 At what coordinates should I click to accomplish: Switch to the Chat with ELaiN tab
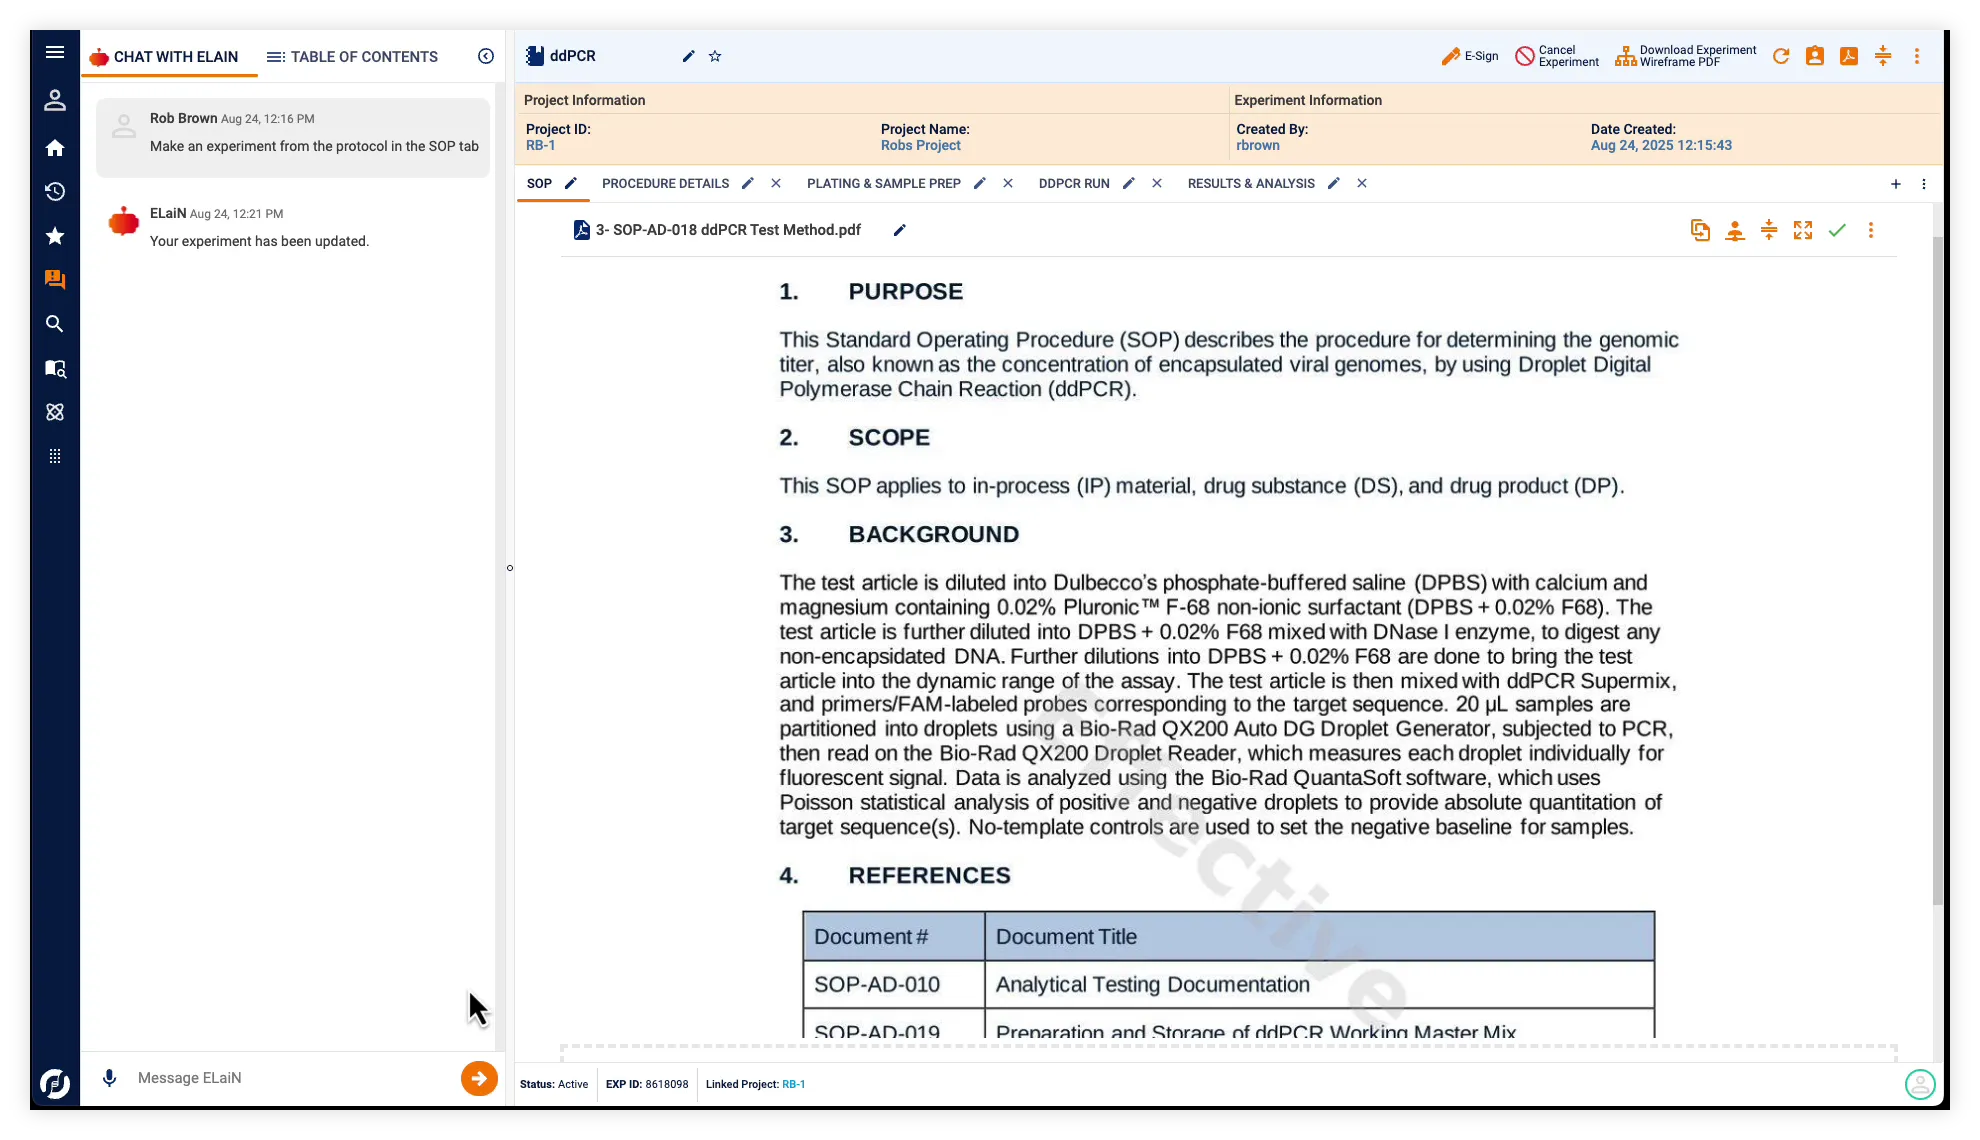click(x=165, y=57)
